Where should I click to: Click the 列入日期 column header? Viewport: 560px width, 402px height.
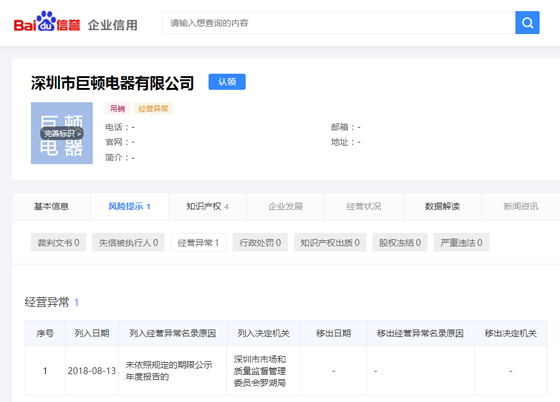[x=92, y=333]
